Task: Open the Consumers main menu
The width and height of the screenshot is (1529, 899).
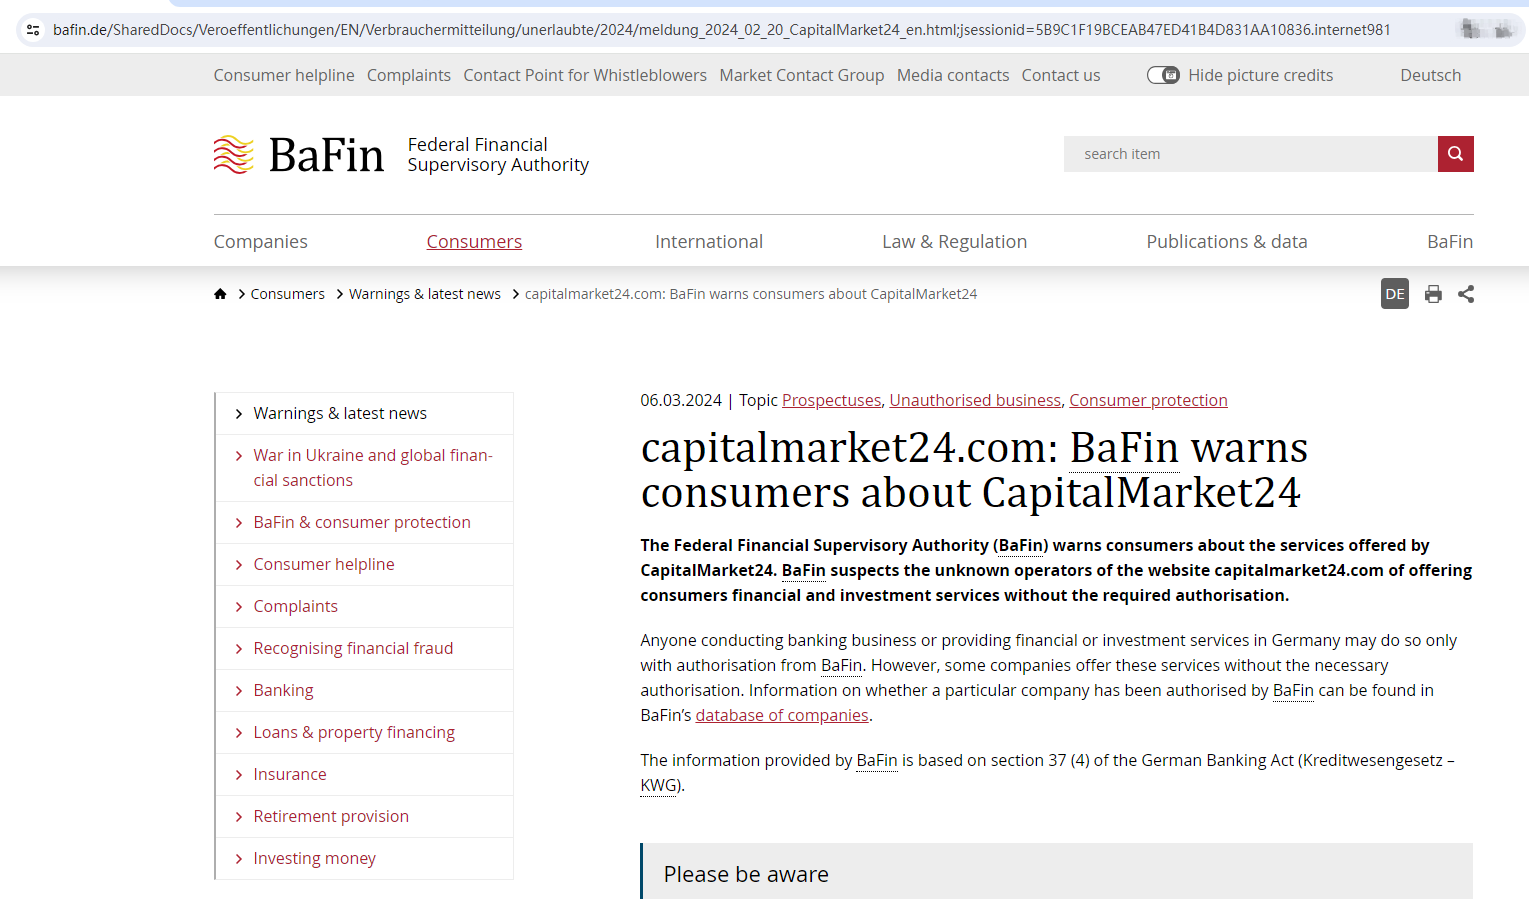Action: pyautogui.click(x=474, y=241)
